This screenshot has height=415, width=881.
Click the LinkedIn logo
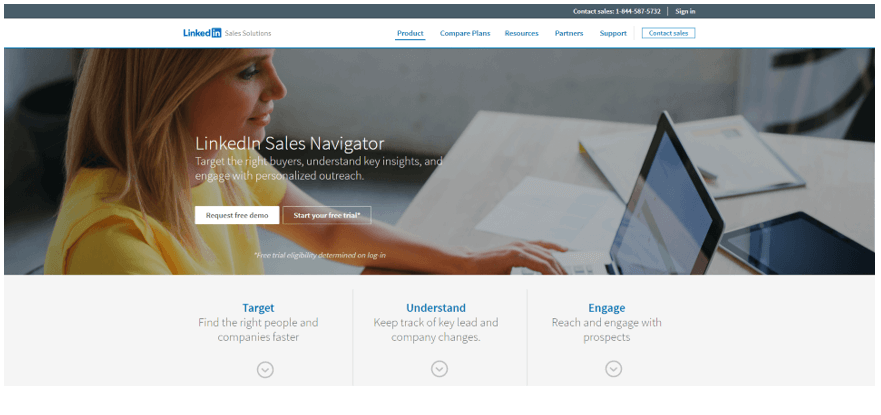202,33
